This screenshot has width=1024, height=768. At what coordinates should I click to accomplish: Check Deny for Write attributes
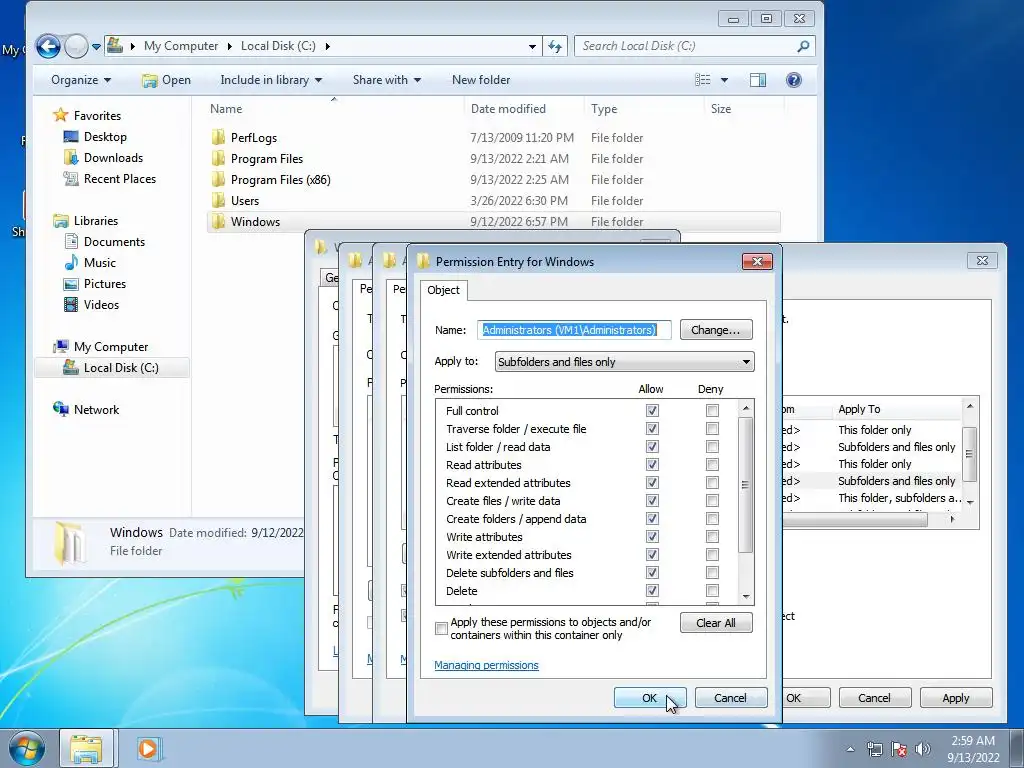pyautogui.click(x=712, y=536)
